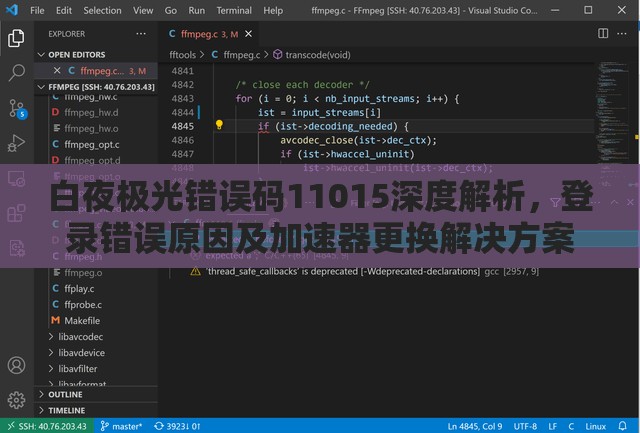
Task: Click the 'close each decoder' comment line
Action: (x=302, y=84)
